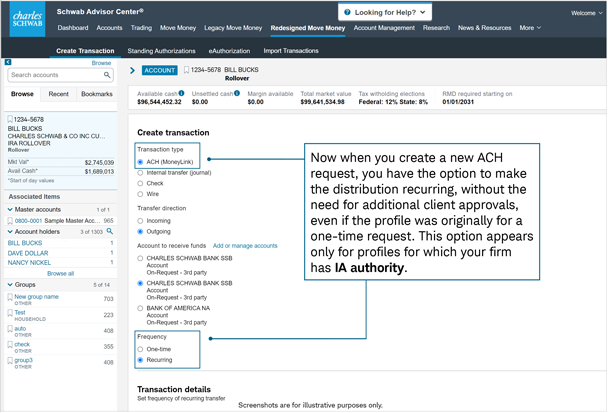Open the Welcome user menu
The image size is (608, 413).
(586, 13)
